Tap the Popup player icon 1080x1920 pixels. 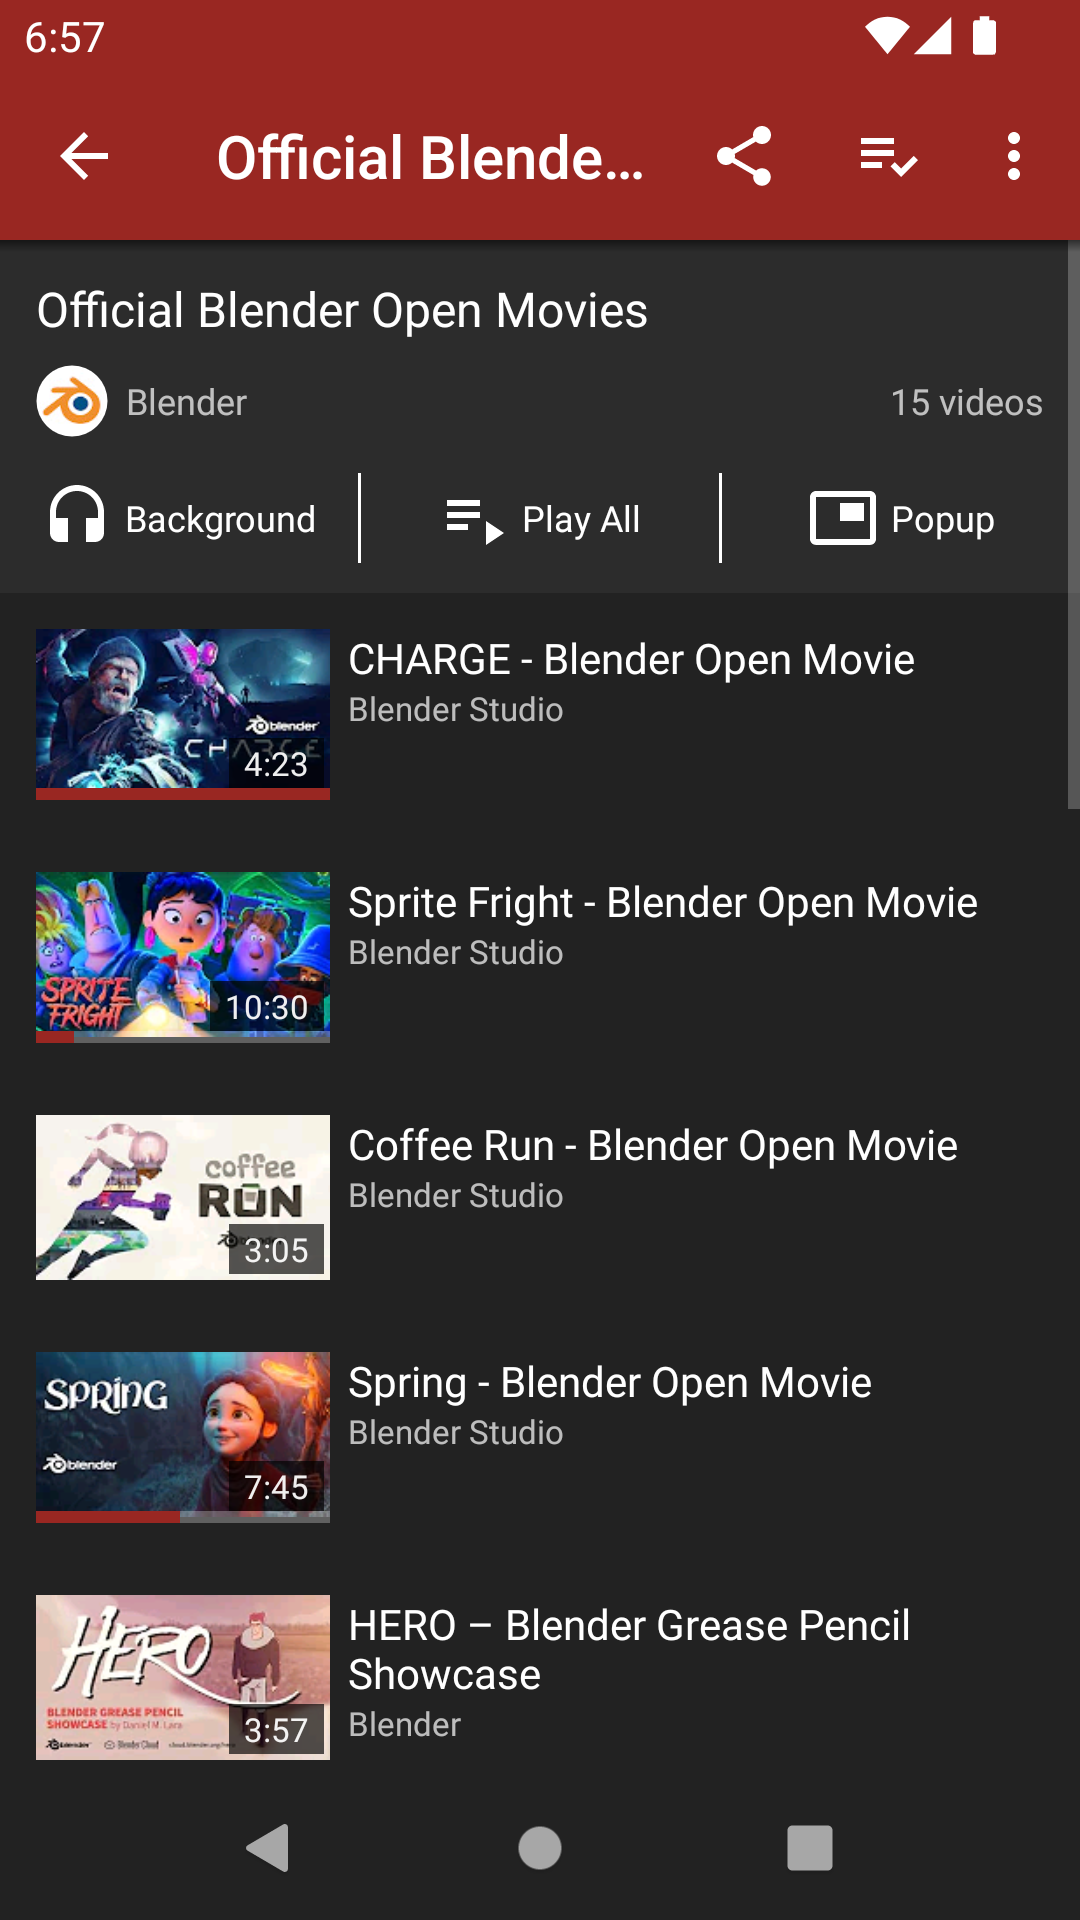point(842,518)
